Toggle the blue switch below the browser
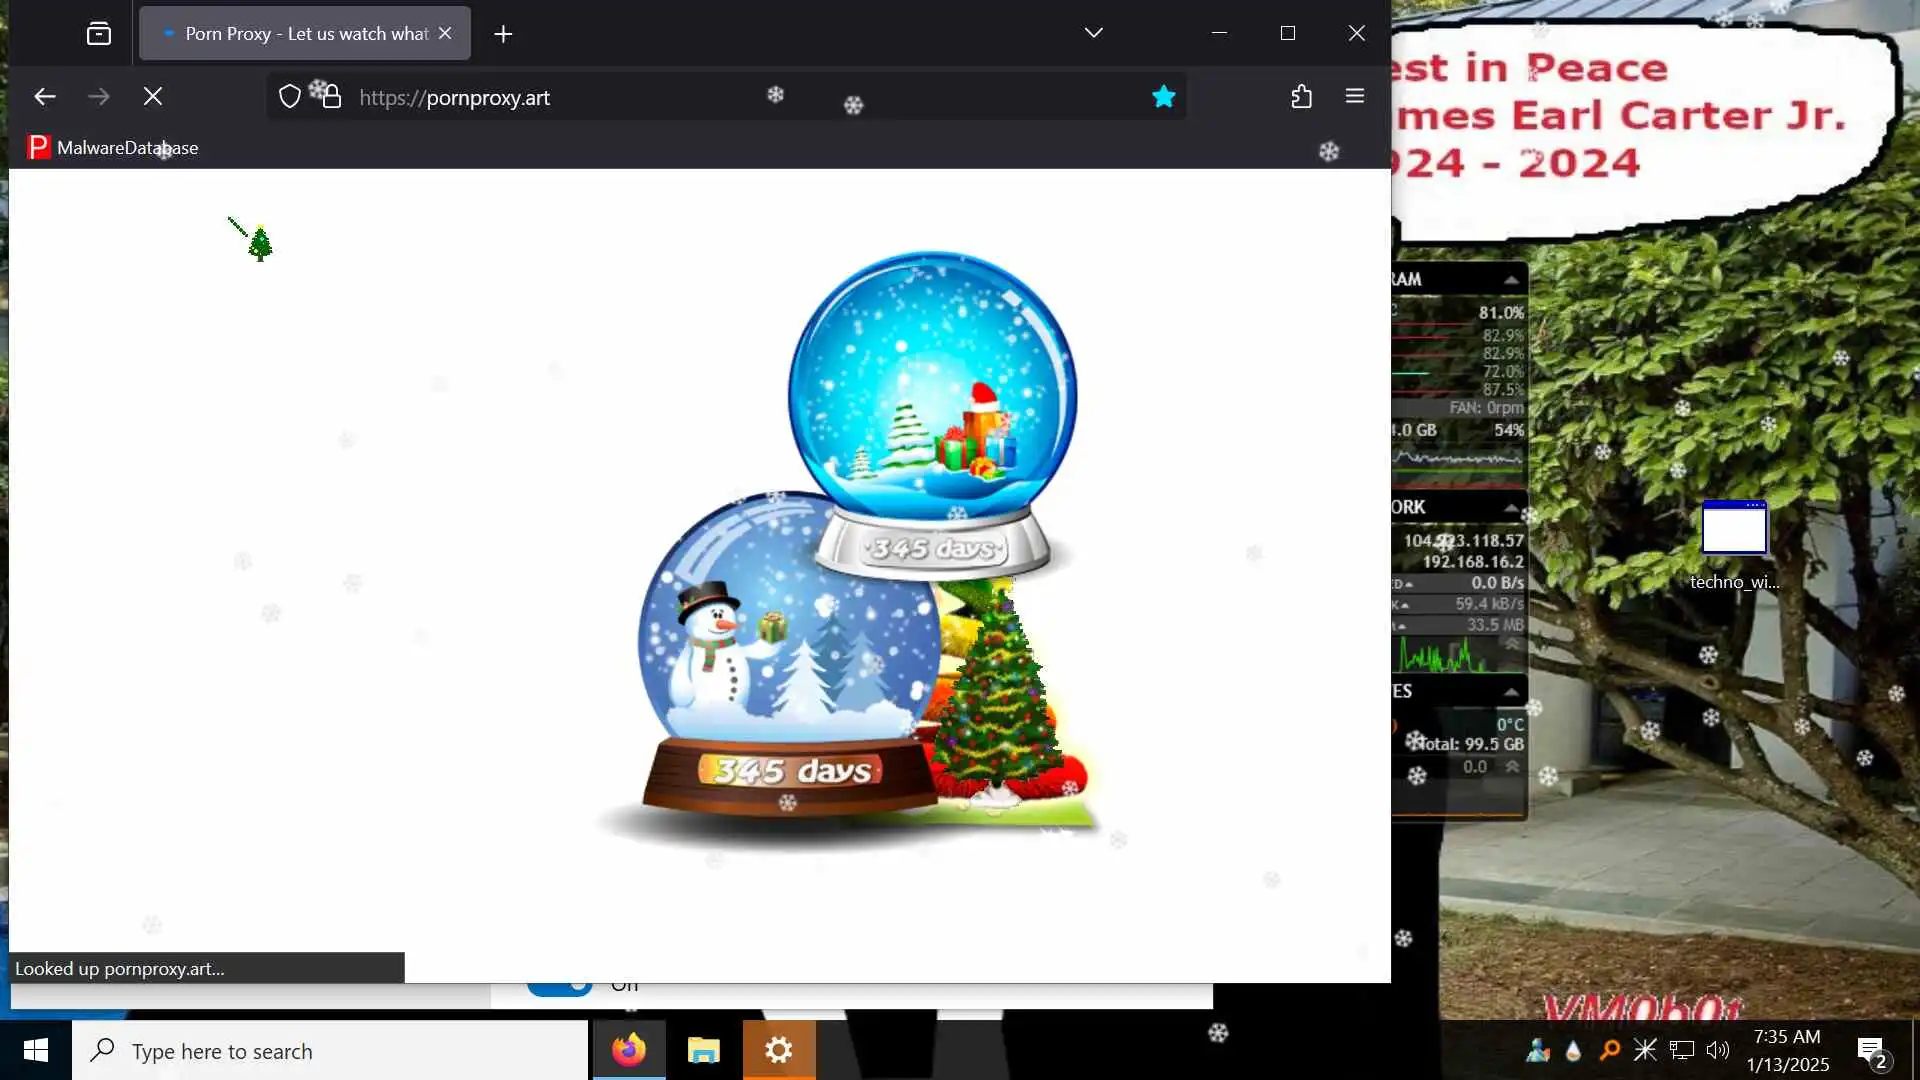This screenshot has height=1080, width=1920. 560,988
